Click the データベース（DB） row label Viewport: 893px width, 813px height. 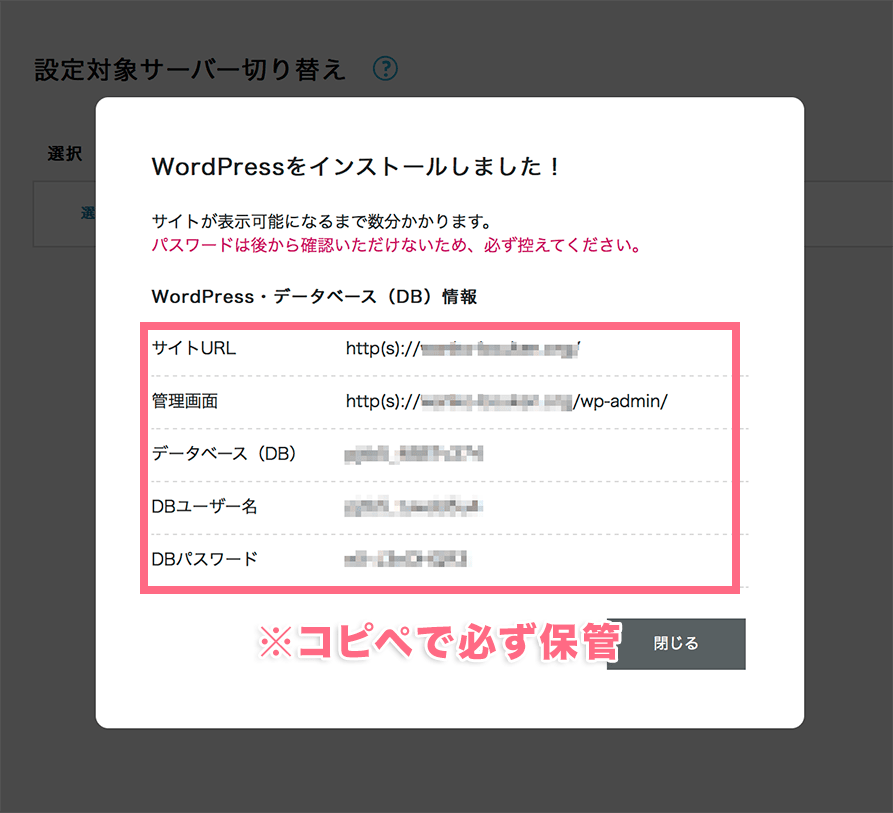224,454
